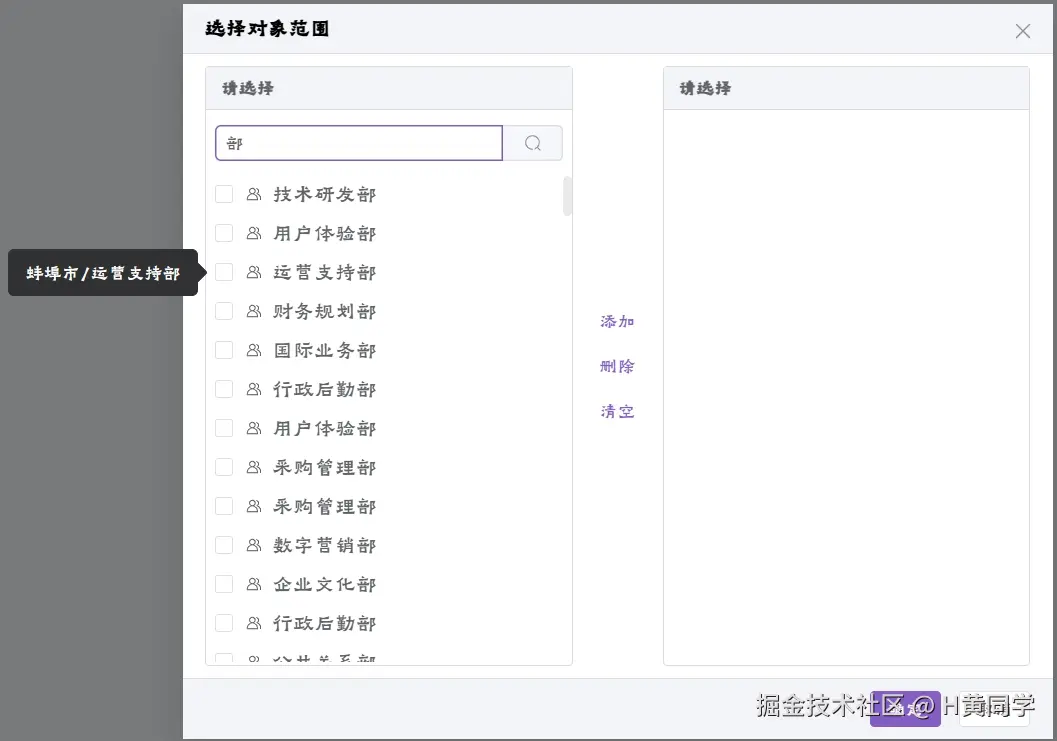Check the 国际业务部 checkbox
The width and height of the screenshot is (1057, 741).
click(224, 350)
